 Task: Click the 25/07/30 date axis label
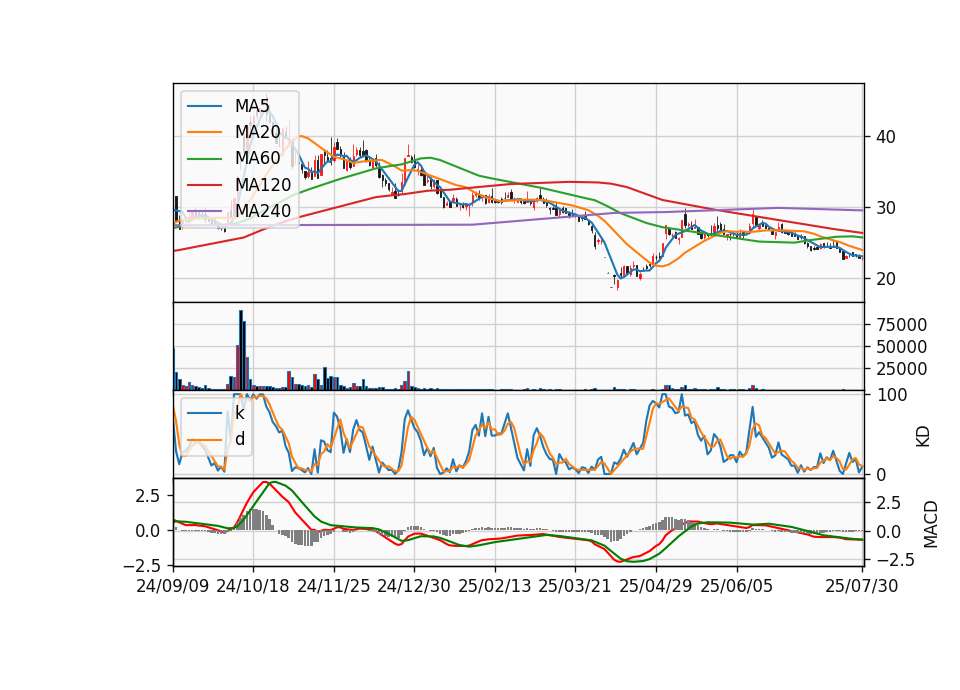click(x=862, y=586)
